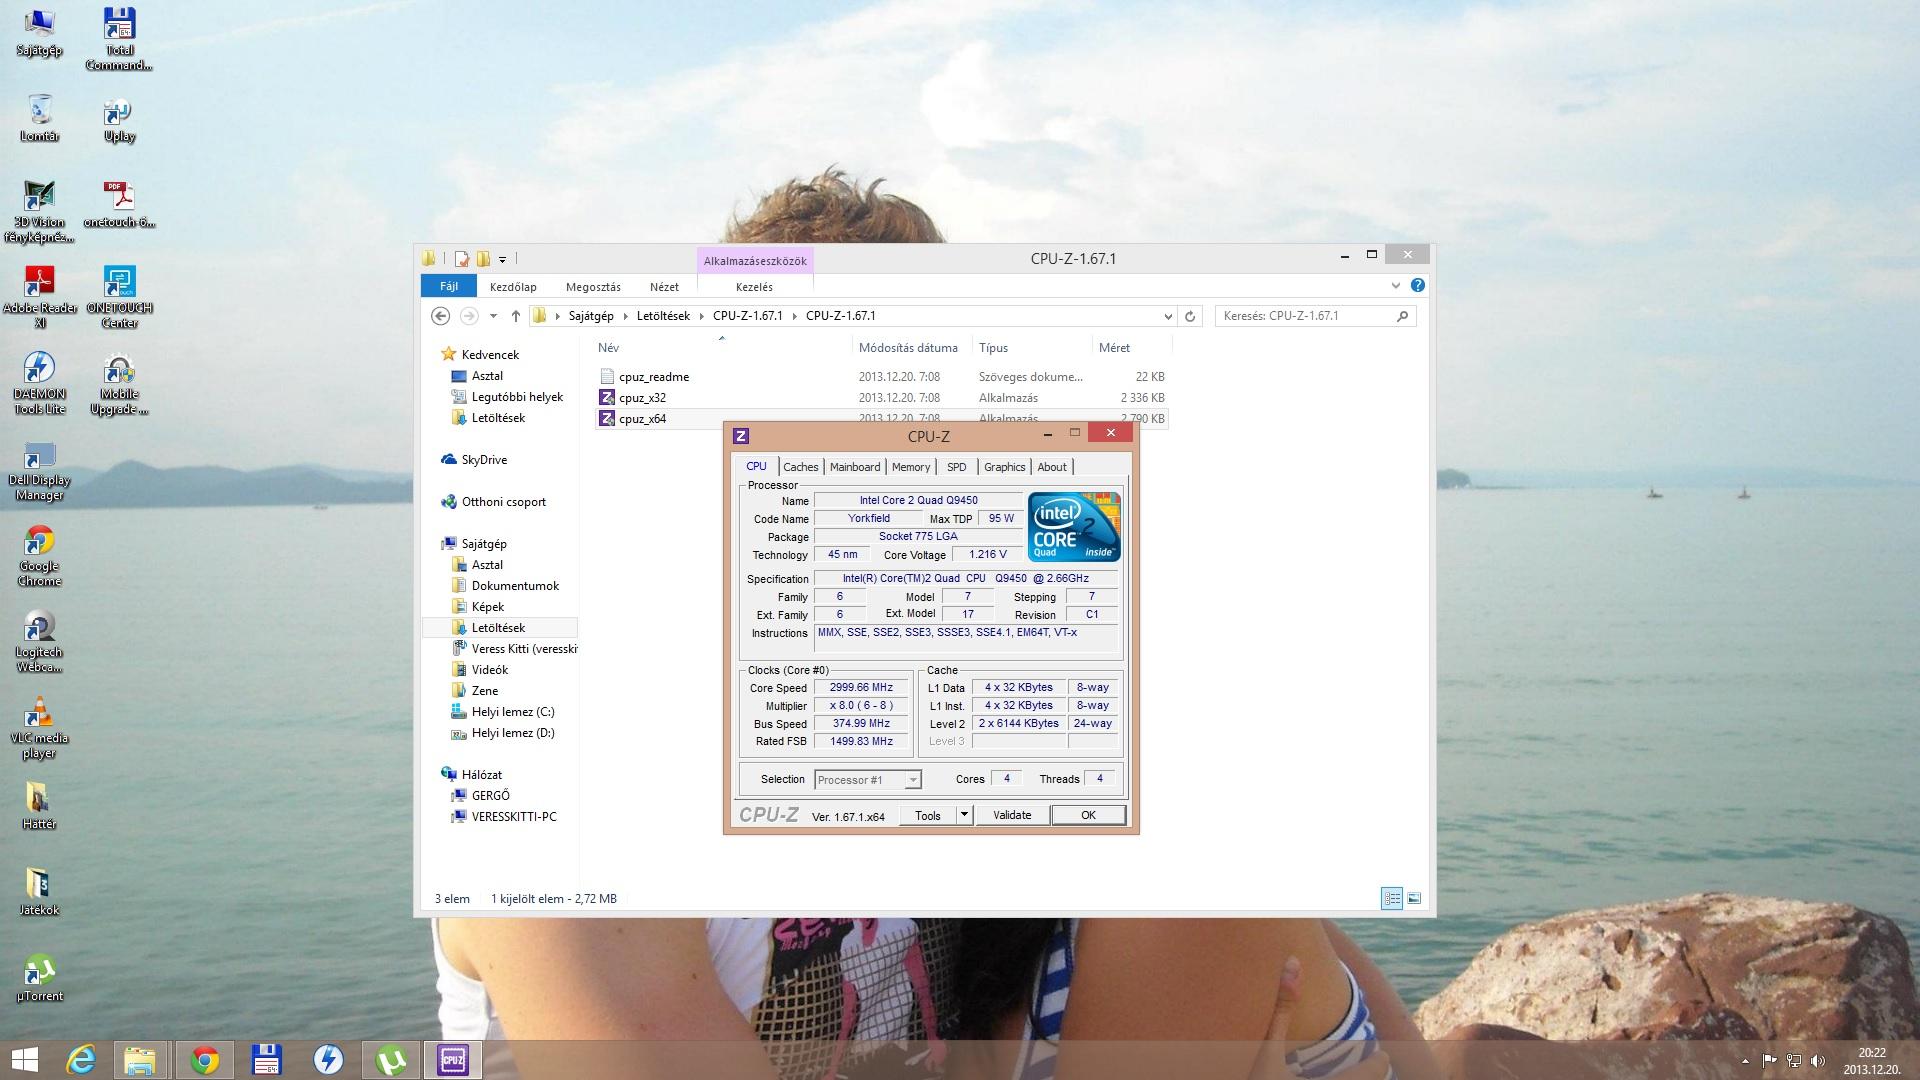Open the Kezelés ribbon tab
The height and width of the screenshot is (1080, 1920).
754,287
